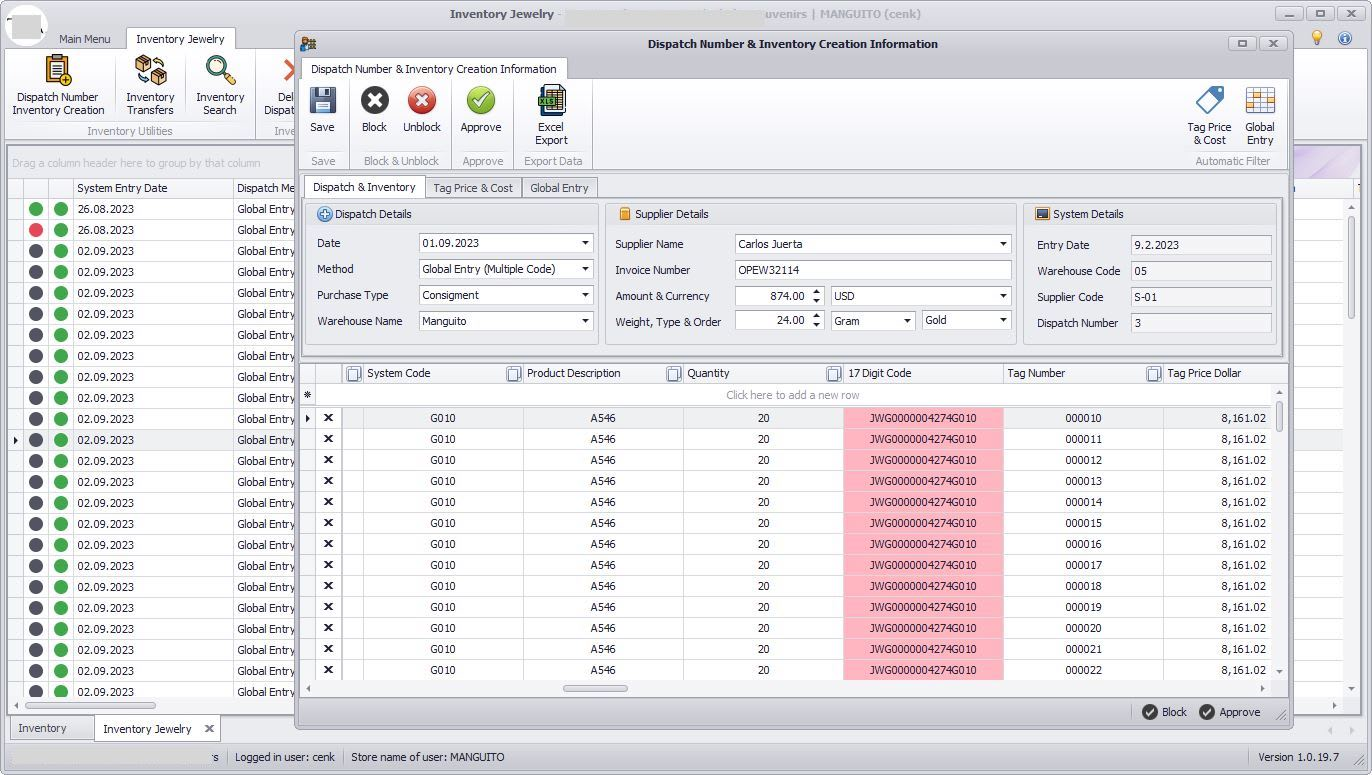Open the Inventory Transfers tool
The width and height of the screenshot is (1372, 775).
(150, 85)
